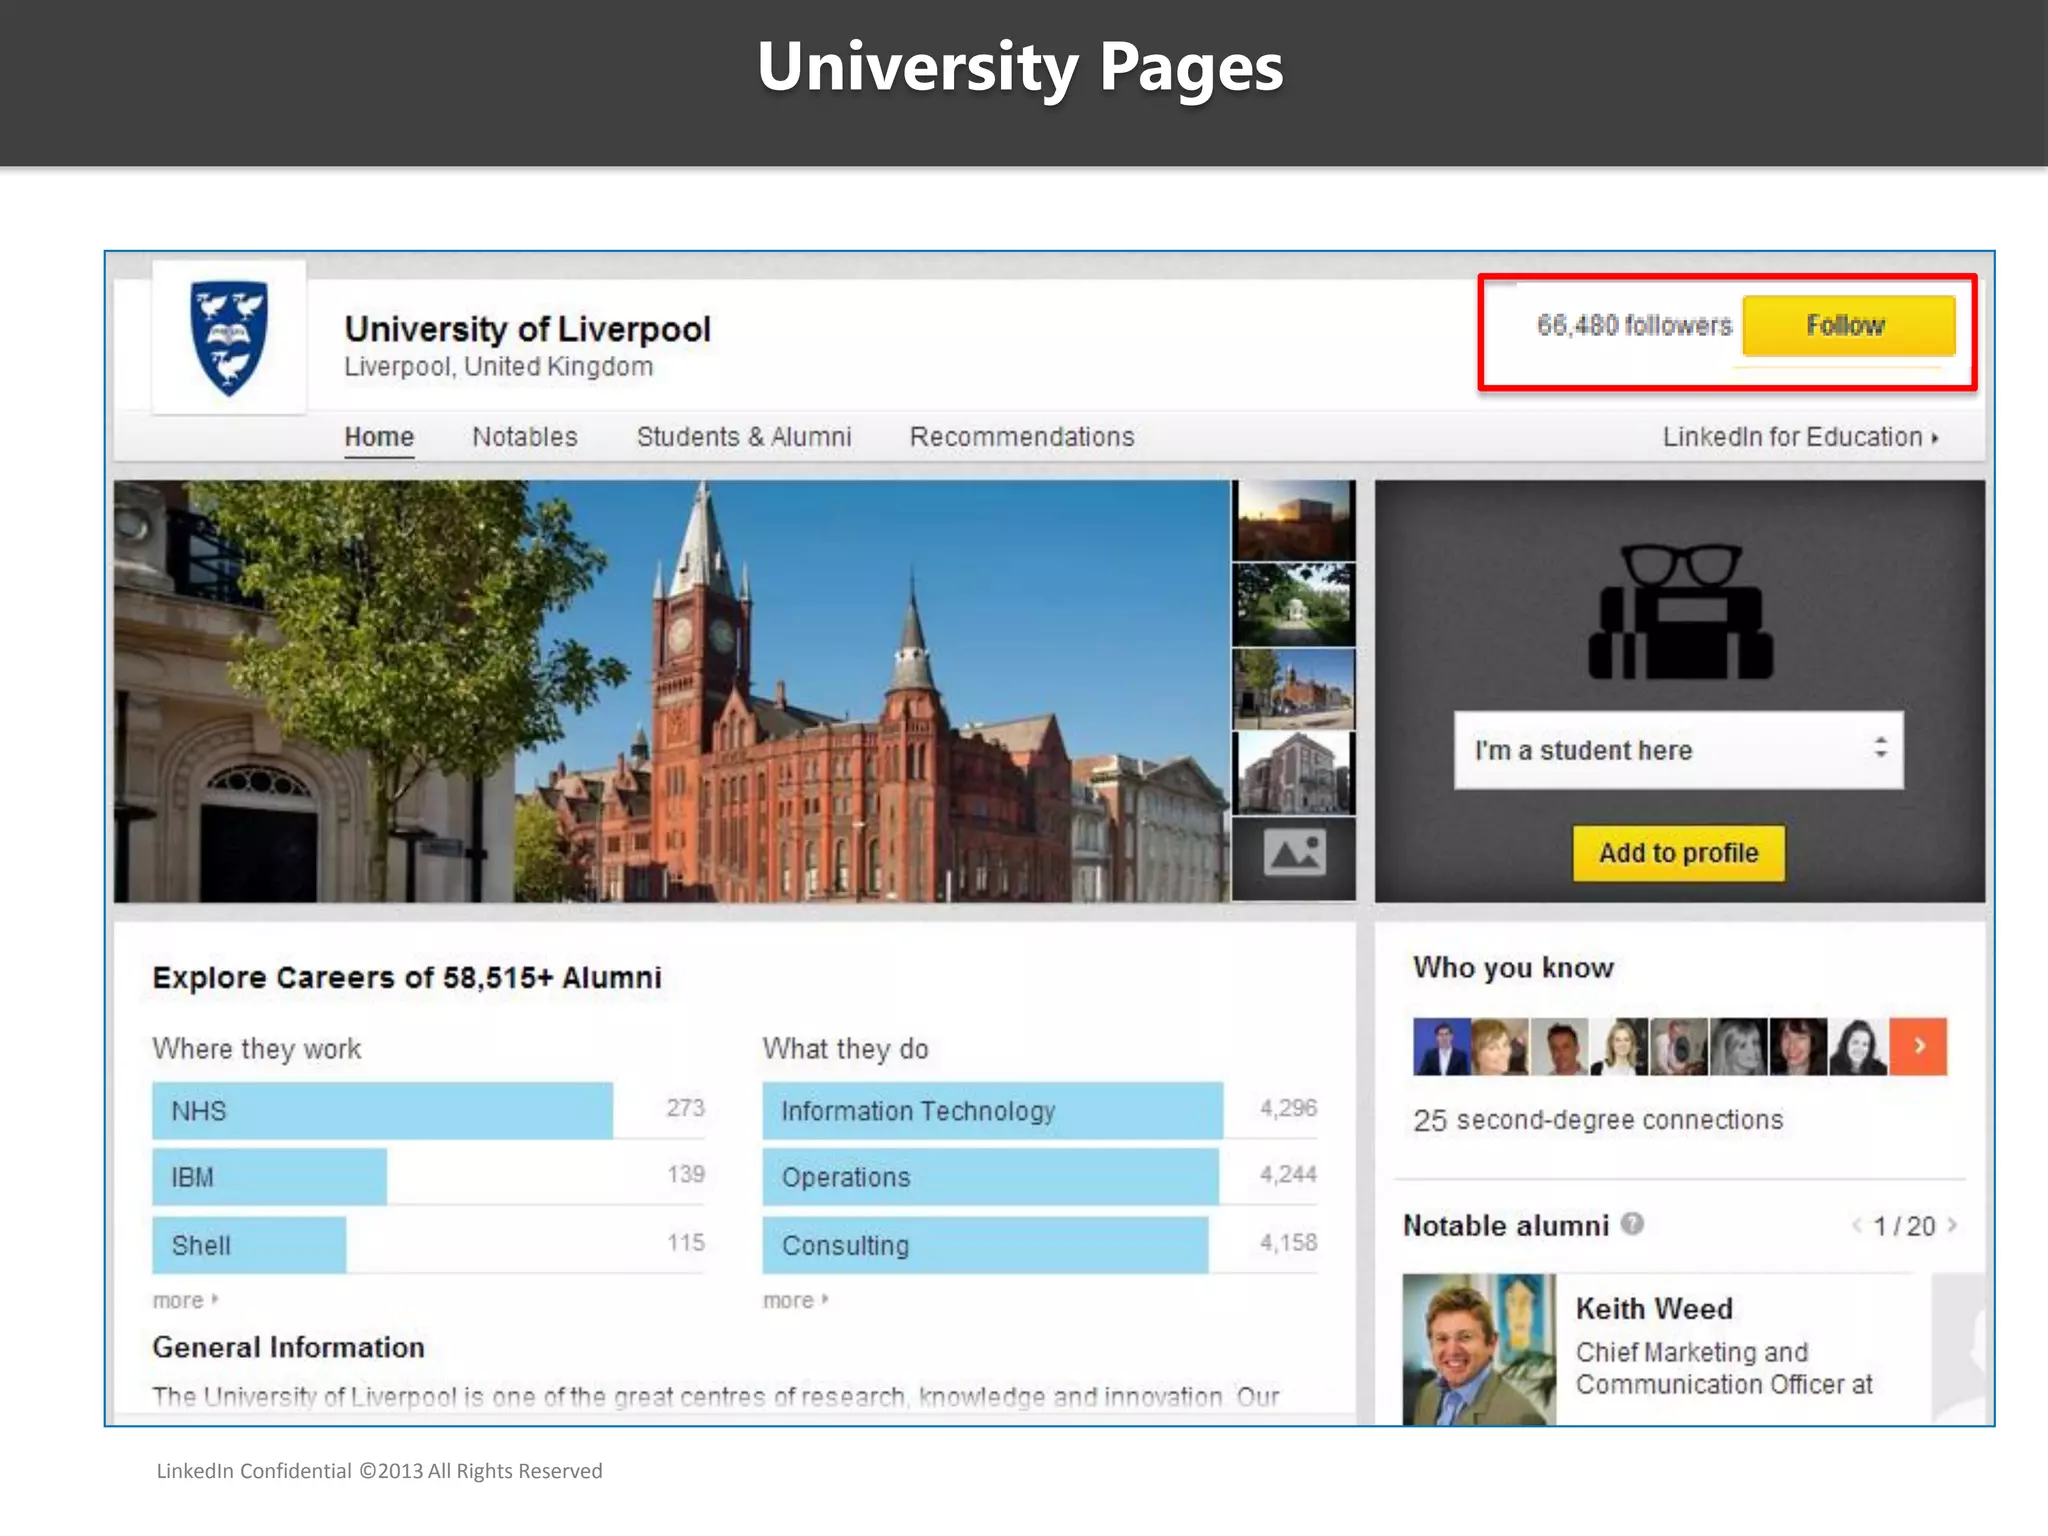The image size is (2048, 1536).
Task: Open the University of Liverpool title link
Action: coord(527,329)
